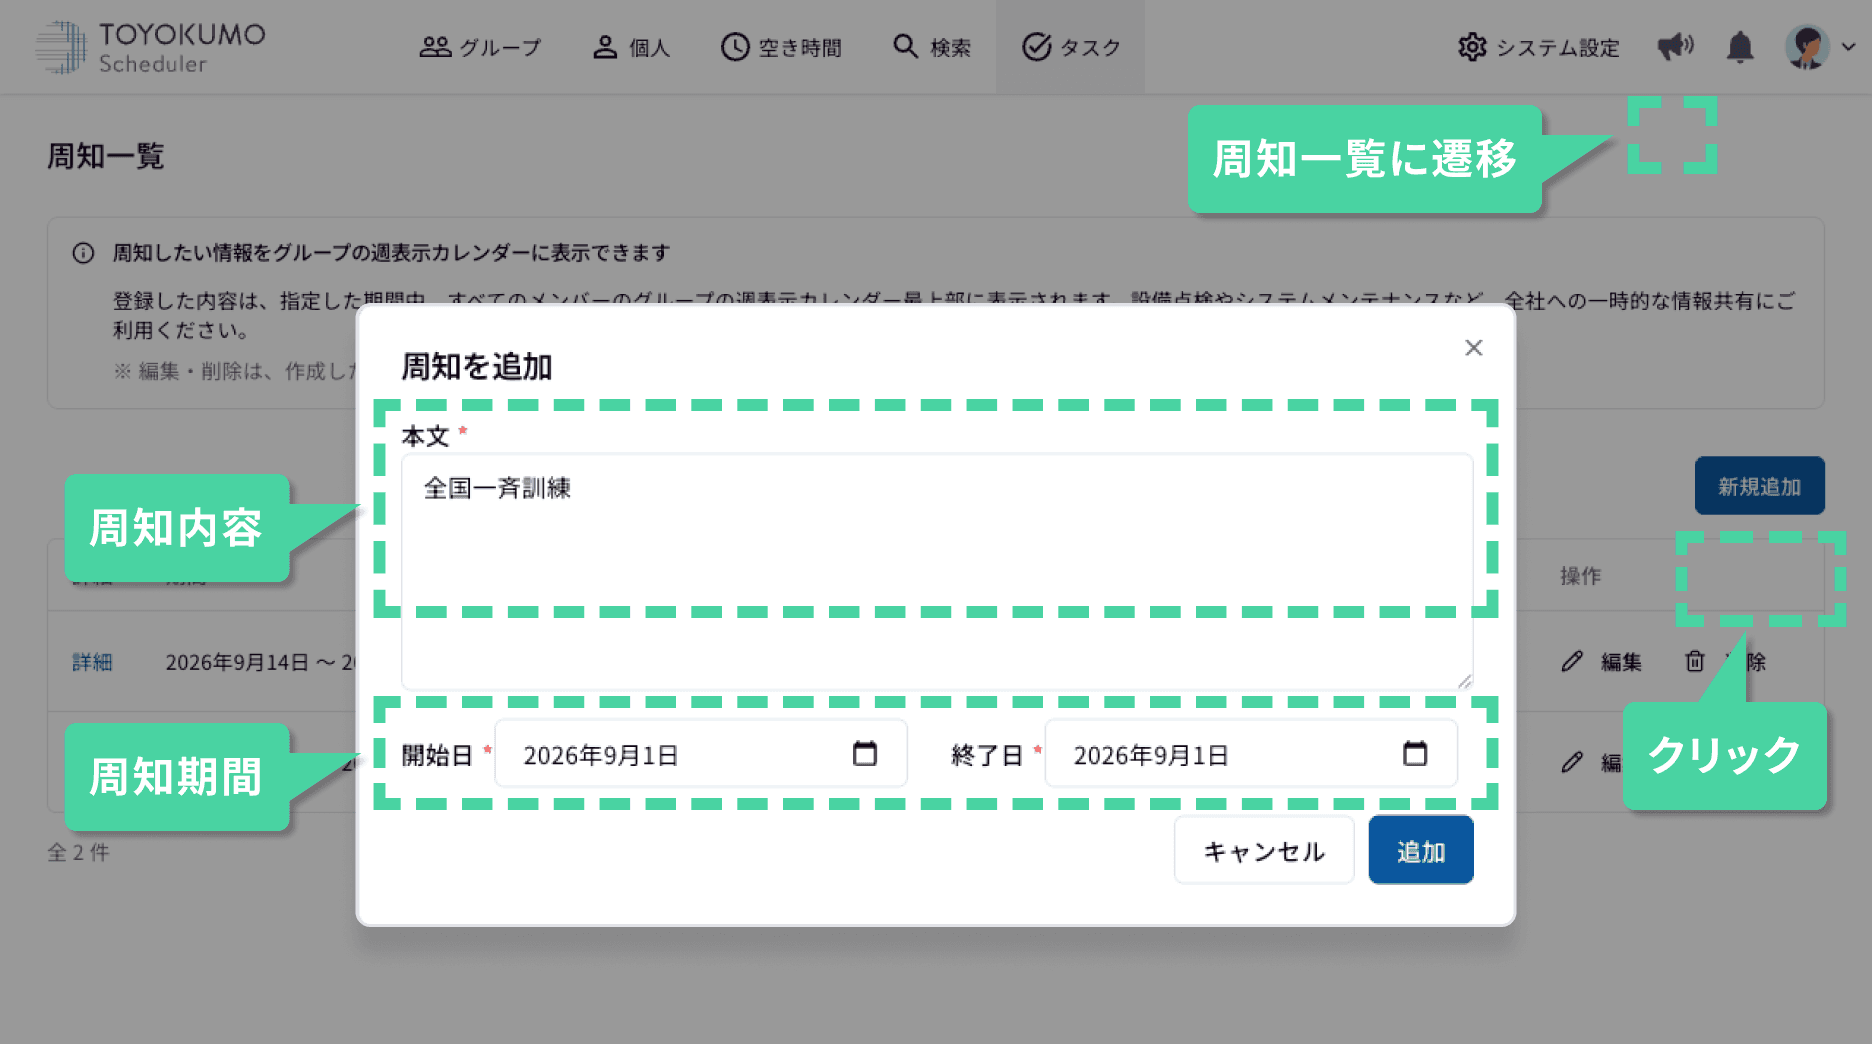Click the magnifier icon beside 検索

[905, 46]
